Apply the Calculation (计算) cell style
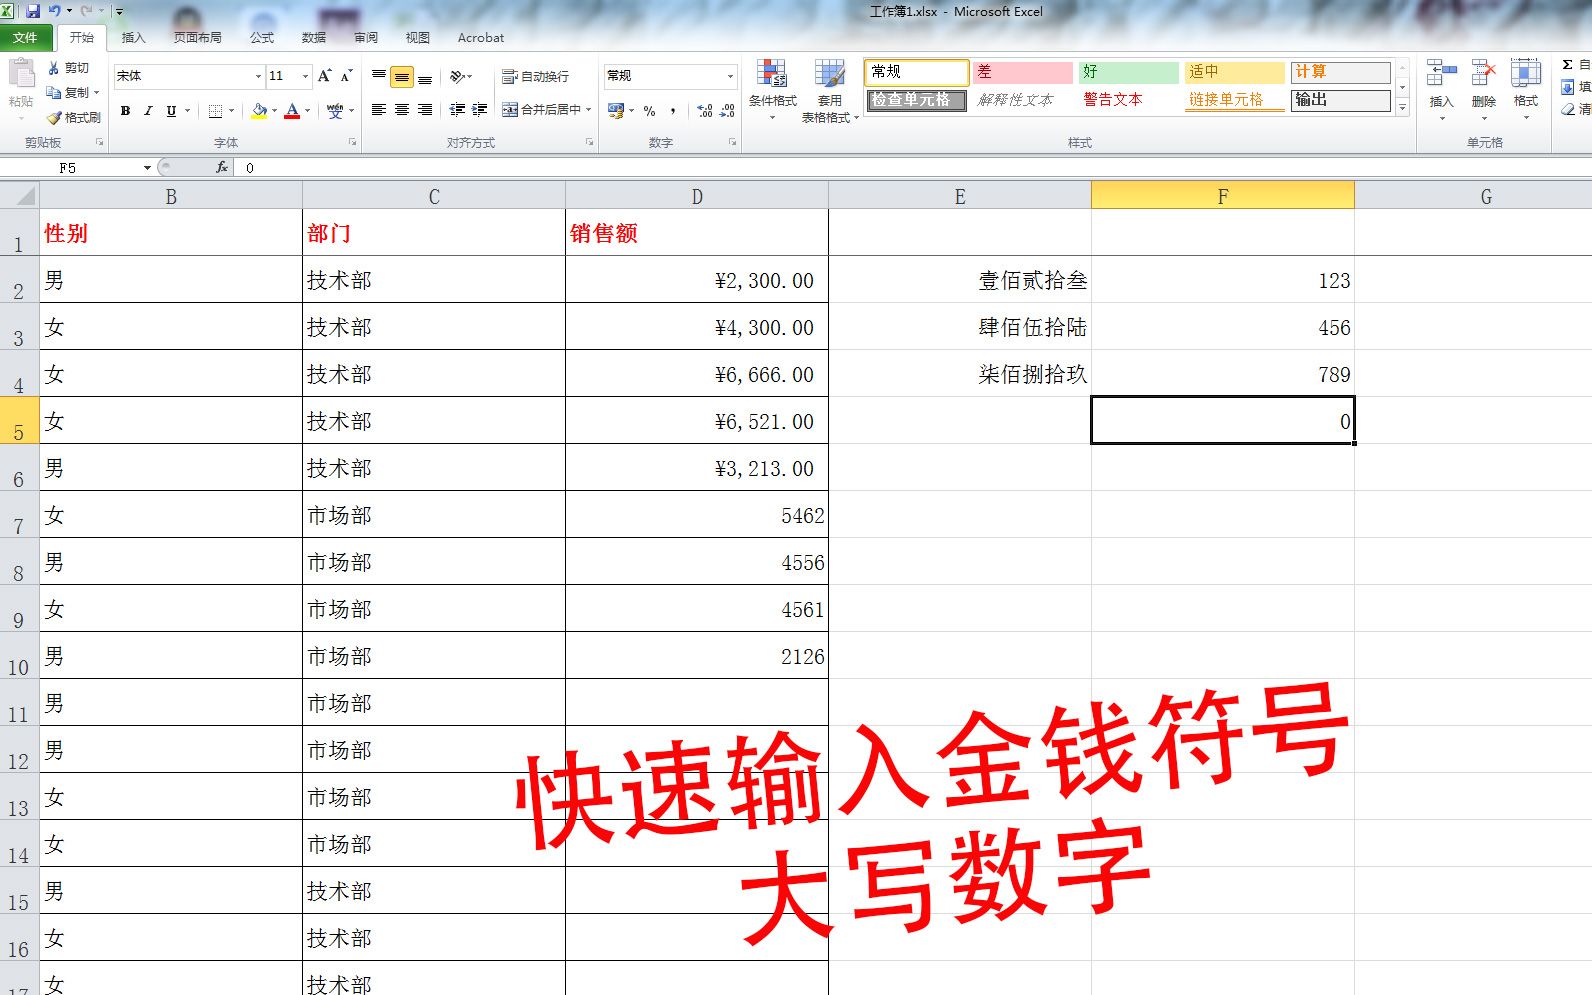This screenshot has width=1592, height=995. tap(1341, 72)
